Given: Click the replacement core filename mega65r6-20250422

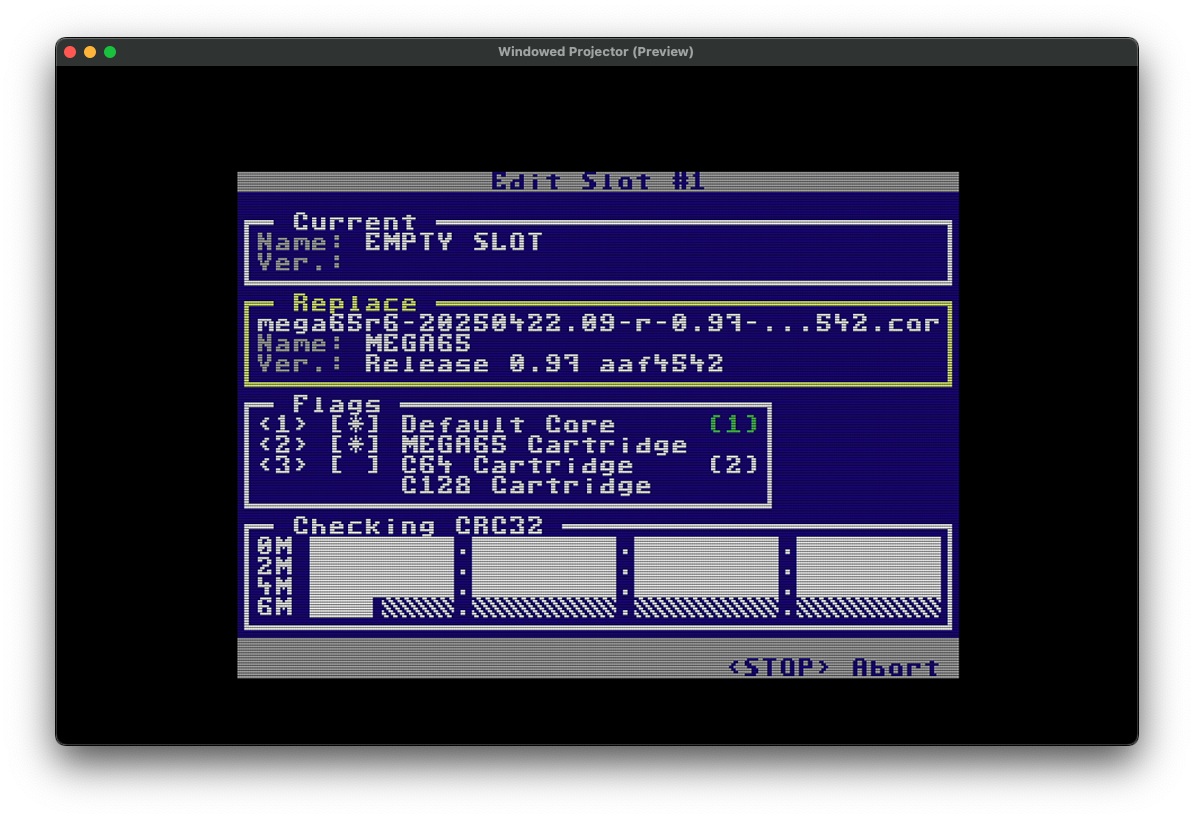Looking at the screenshot, I should tap(598, 323).
